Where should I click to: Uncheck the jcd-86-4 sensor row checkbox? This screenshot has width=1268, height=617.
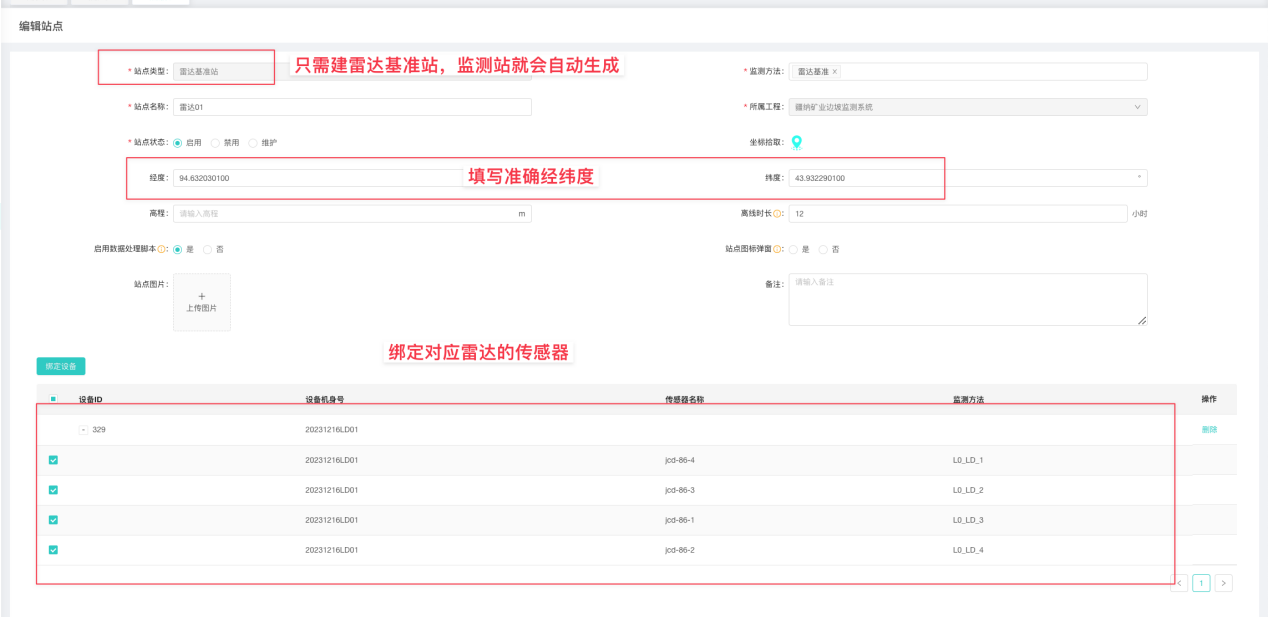tap(53, 460)
